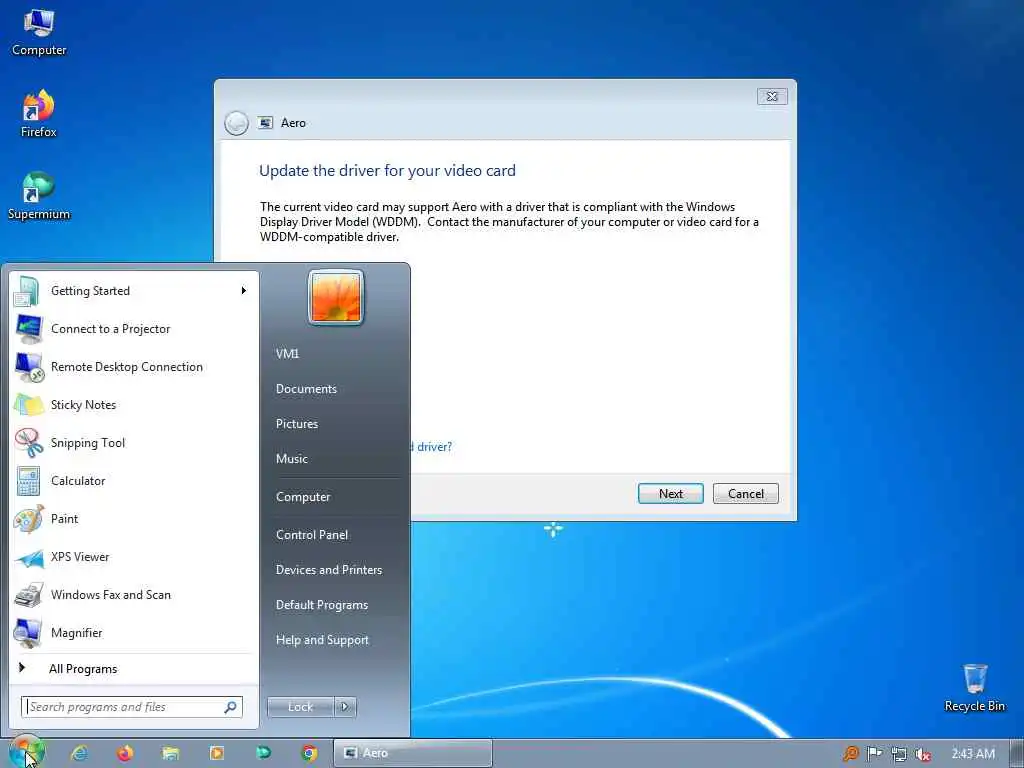The image size is (1024, 768).
Task: Click the Update the driver heading text
Action: point(387,171)
